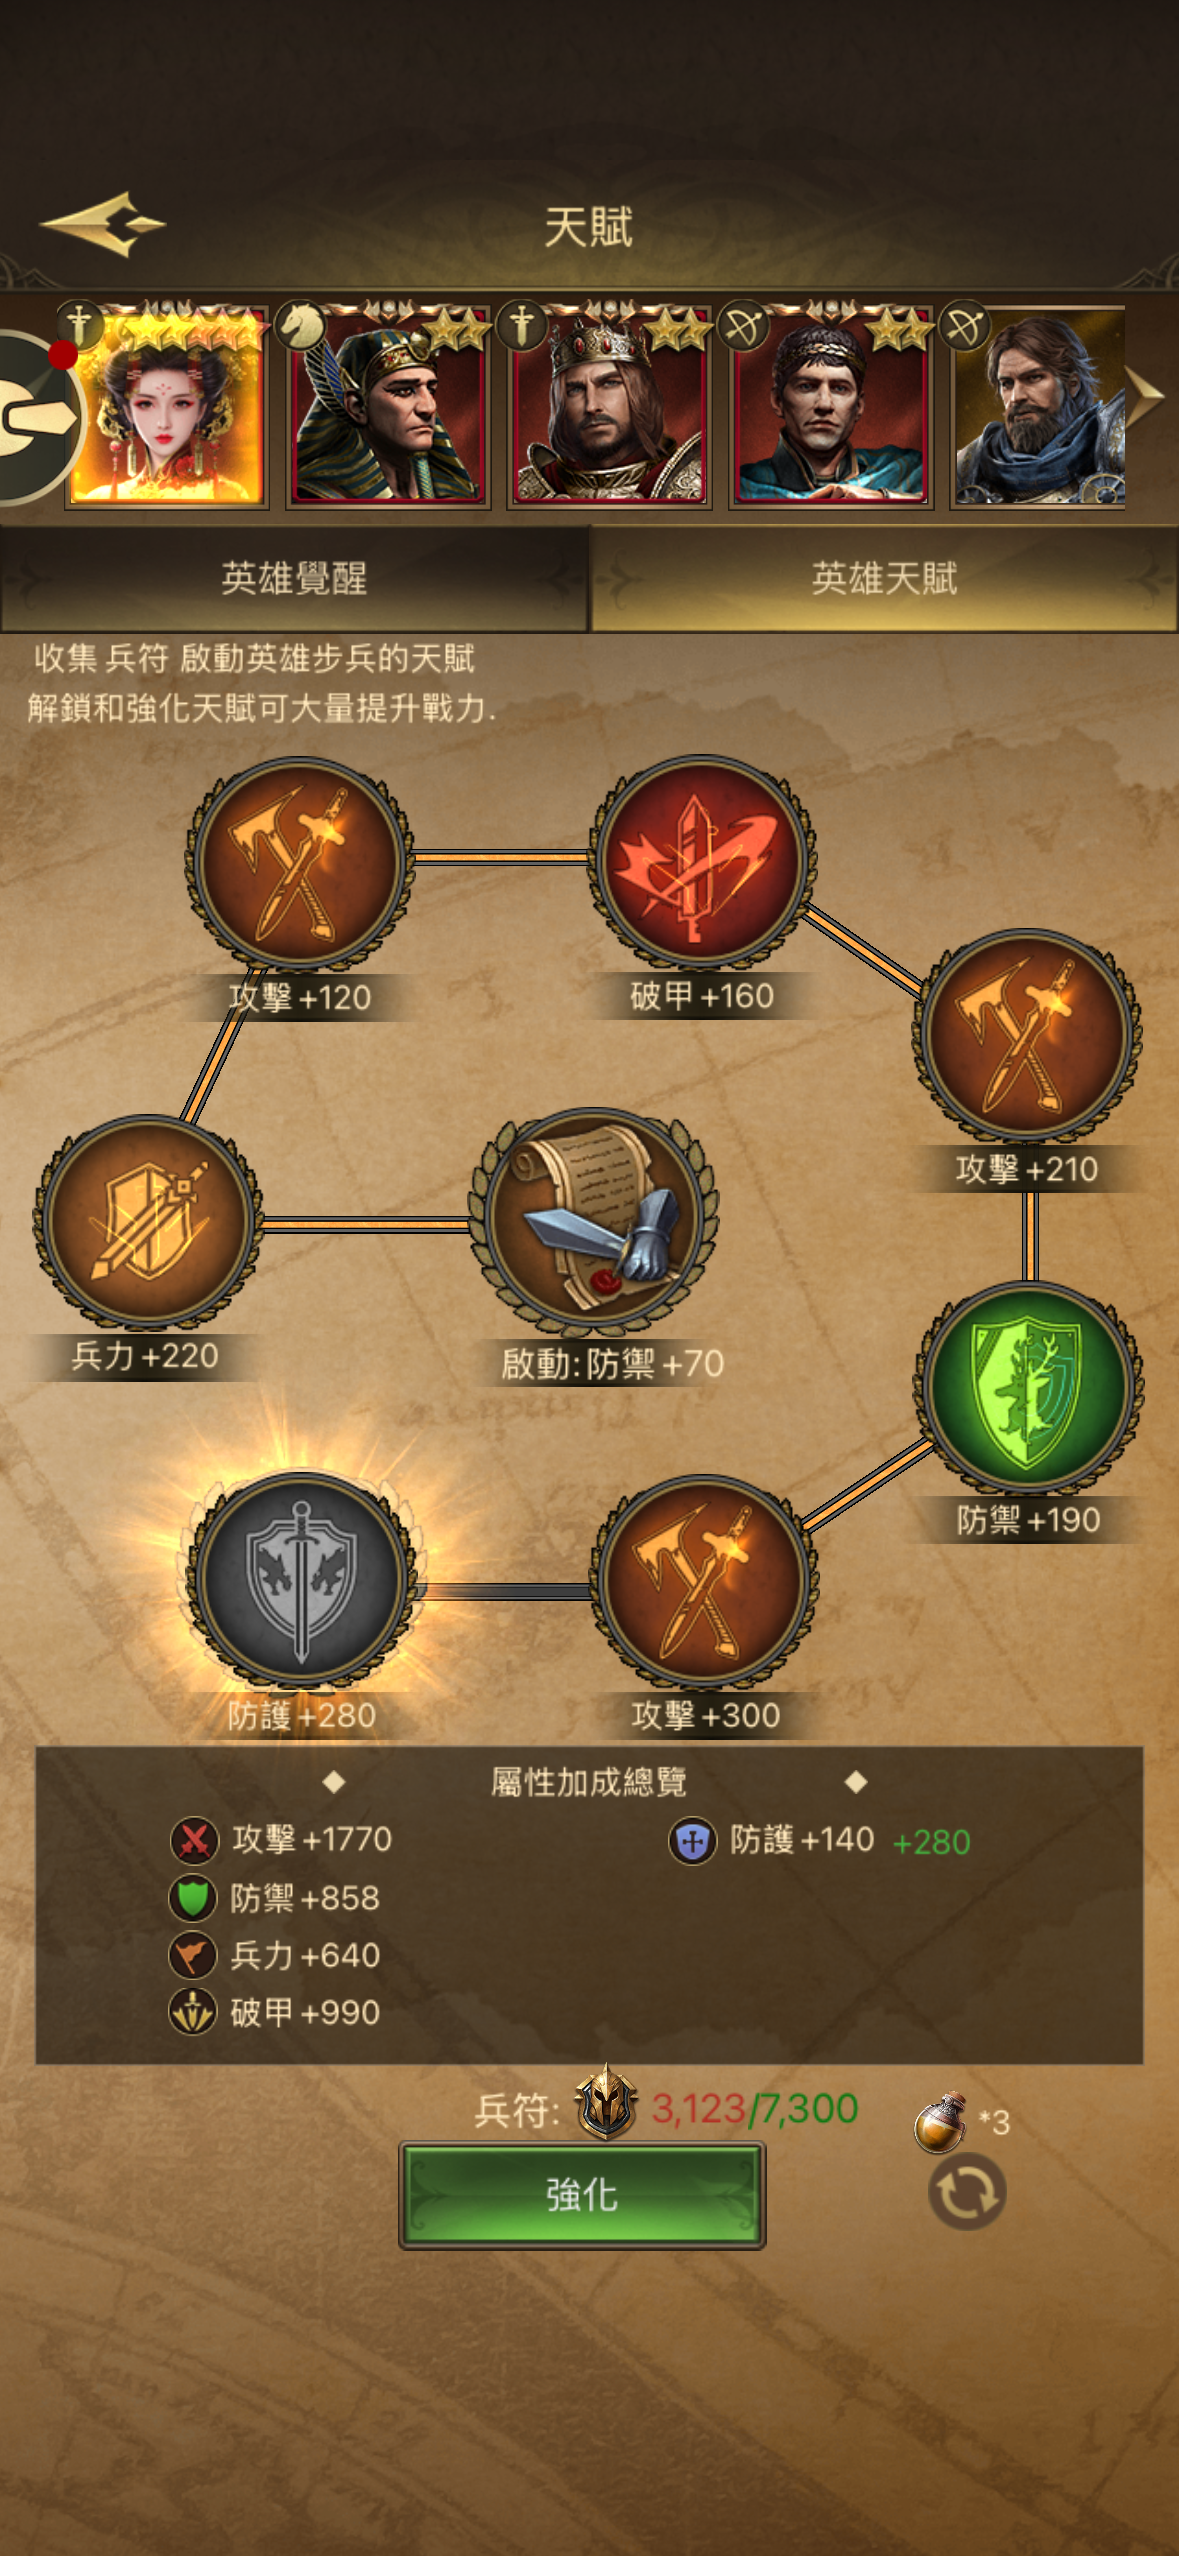Tap the back arrow beside 天賦 title
The width and height of the screenshot is (1179, 2556).
103,224
